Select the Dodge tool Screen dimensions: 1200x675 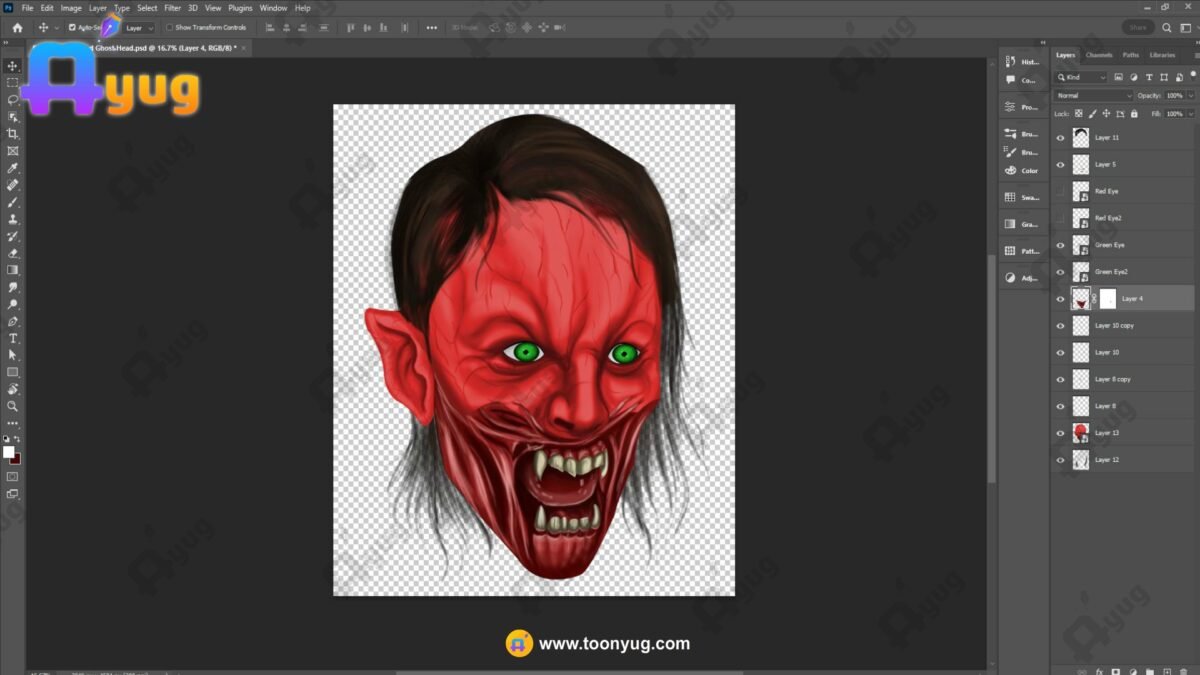point(13,304)
